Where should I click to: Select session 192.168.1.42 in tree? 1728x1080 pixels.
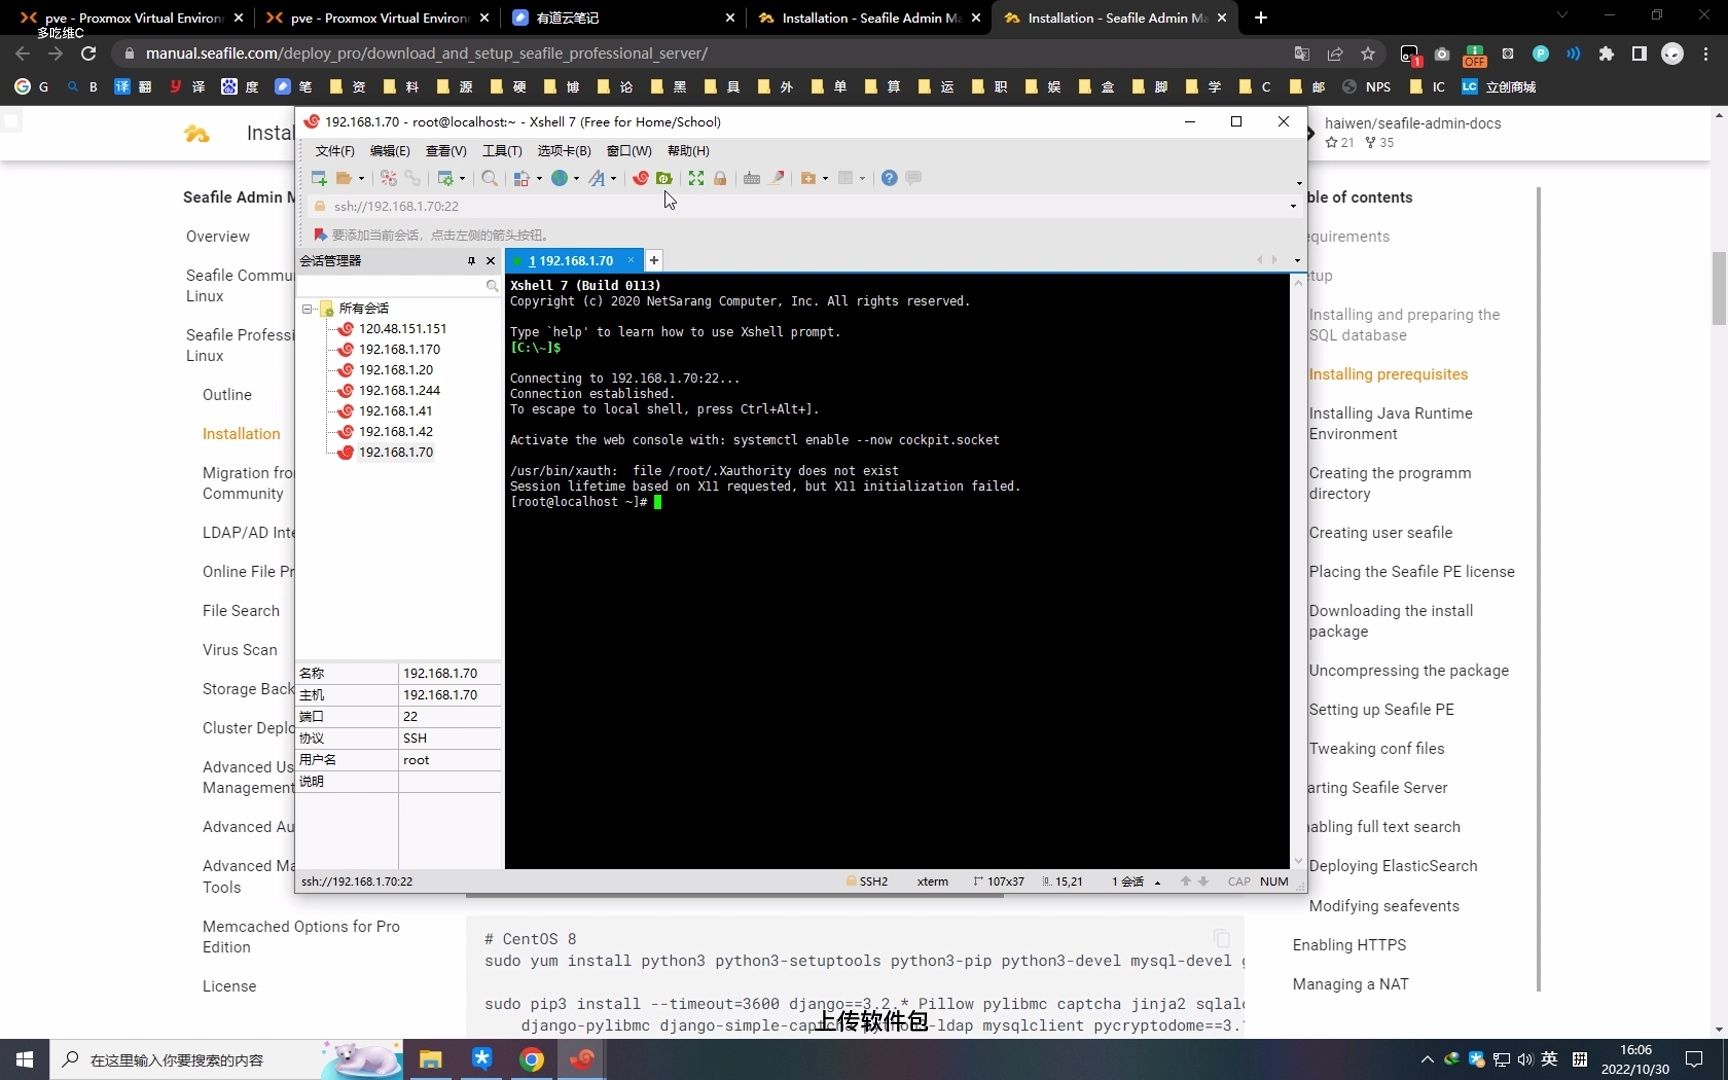(x=395, y=432)
